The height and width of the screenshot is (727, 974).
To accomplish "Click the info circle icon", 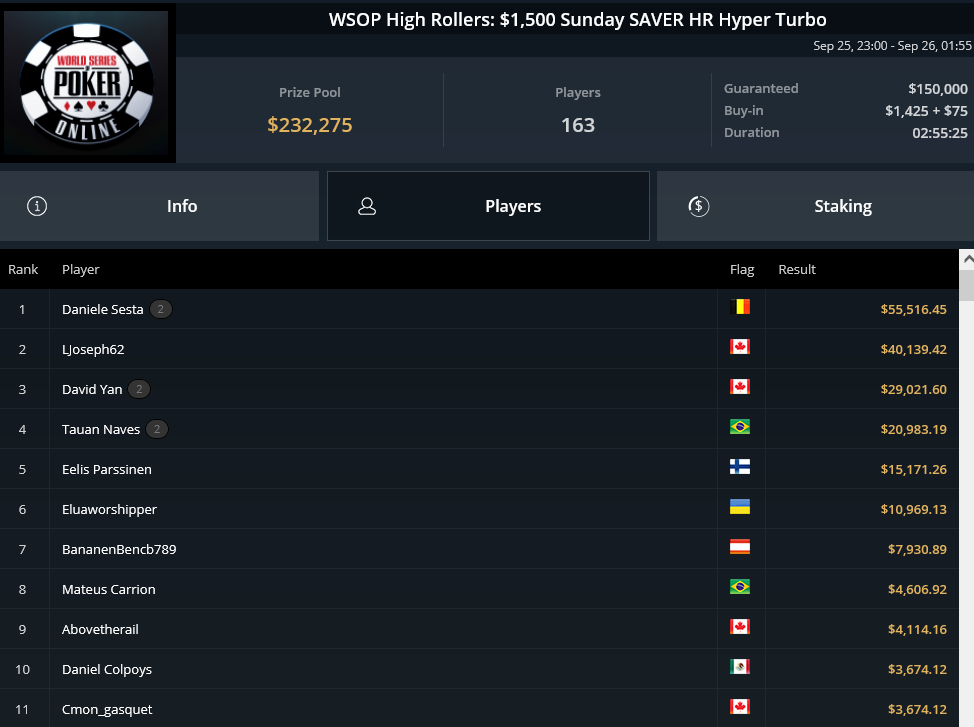I will click(x=37, y=206).
